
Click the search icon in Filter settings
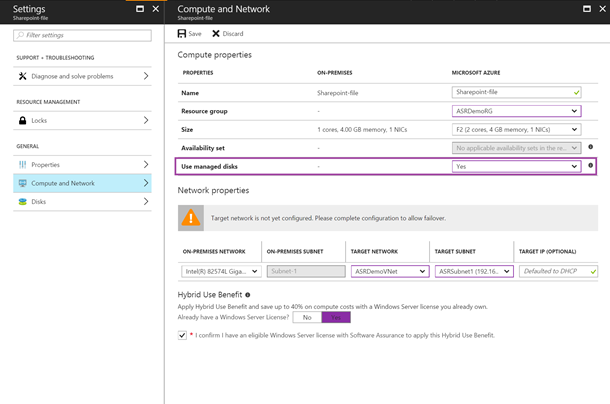(20, 35)
